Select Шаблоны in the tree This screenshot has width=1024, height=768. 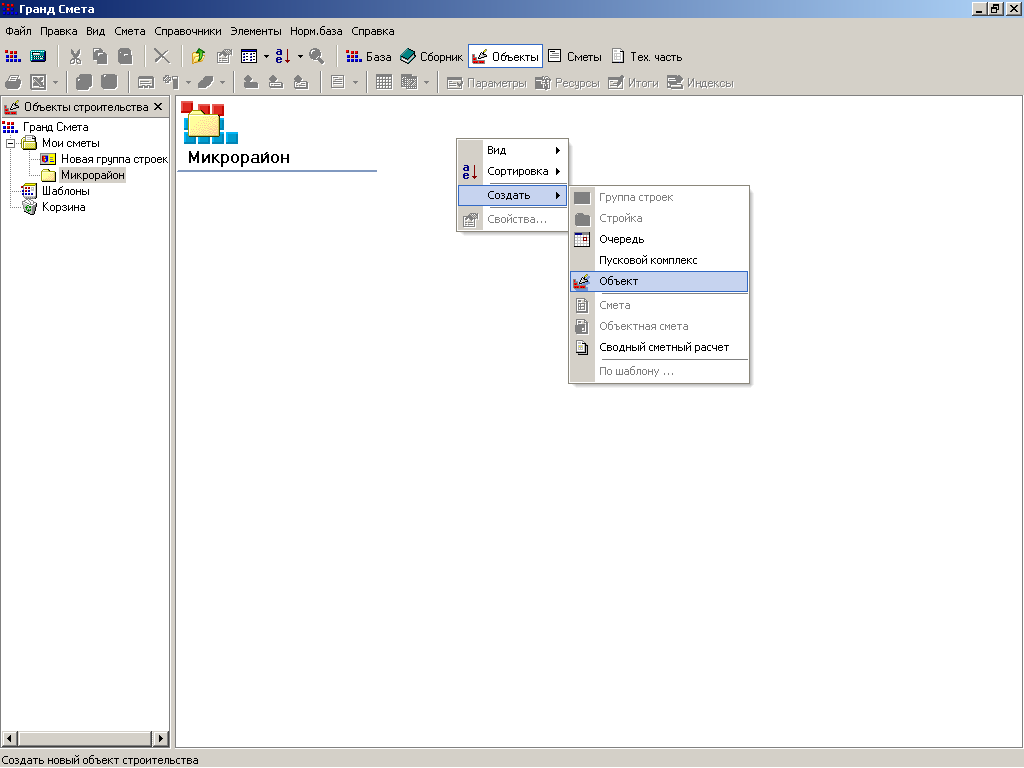click(x=66, y=191)
